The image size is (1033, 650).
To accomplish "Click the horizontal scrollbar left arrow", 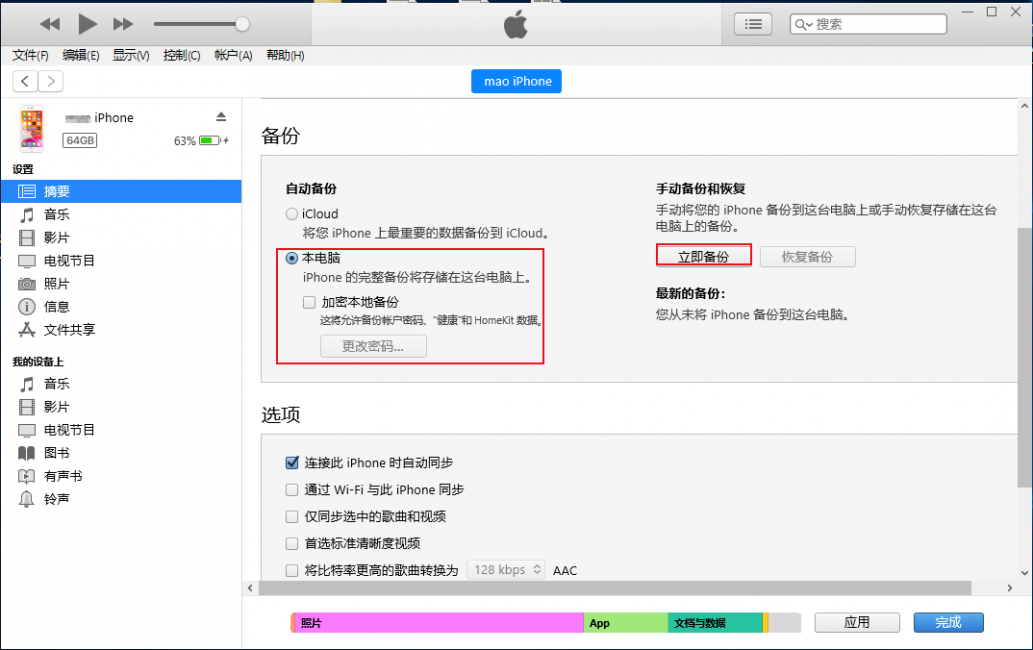I will pos(250,588).
